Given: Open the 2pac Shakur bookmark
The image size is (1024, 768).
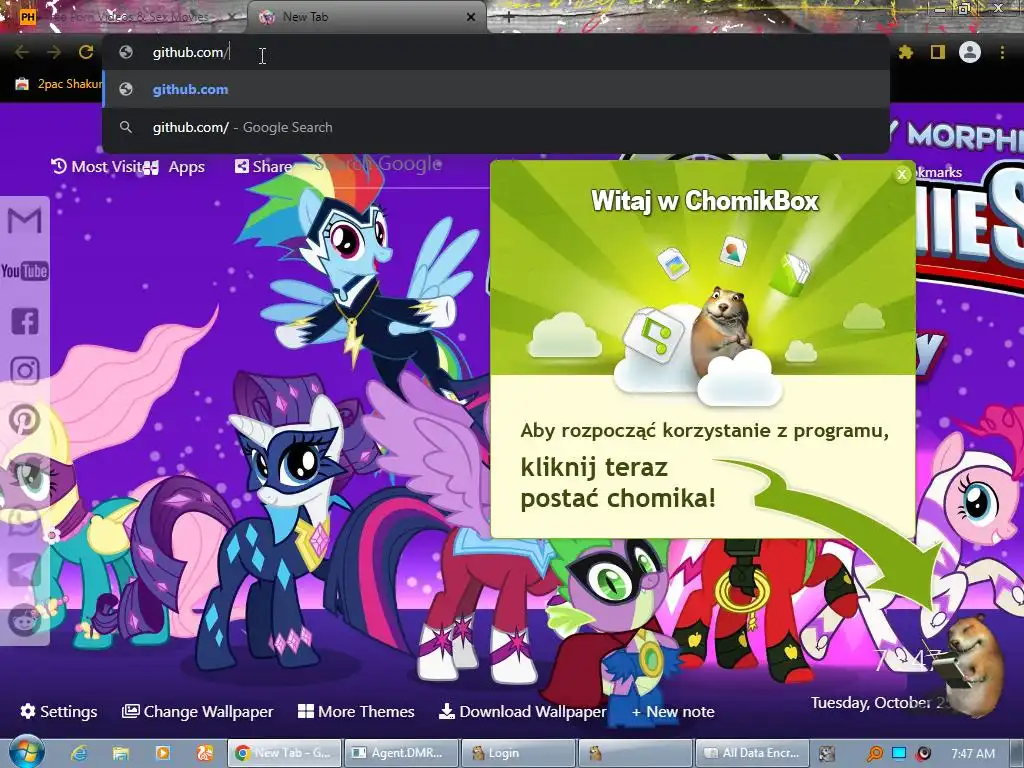Looking at the screenshot, I should pos(59,84).
